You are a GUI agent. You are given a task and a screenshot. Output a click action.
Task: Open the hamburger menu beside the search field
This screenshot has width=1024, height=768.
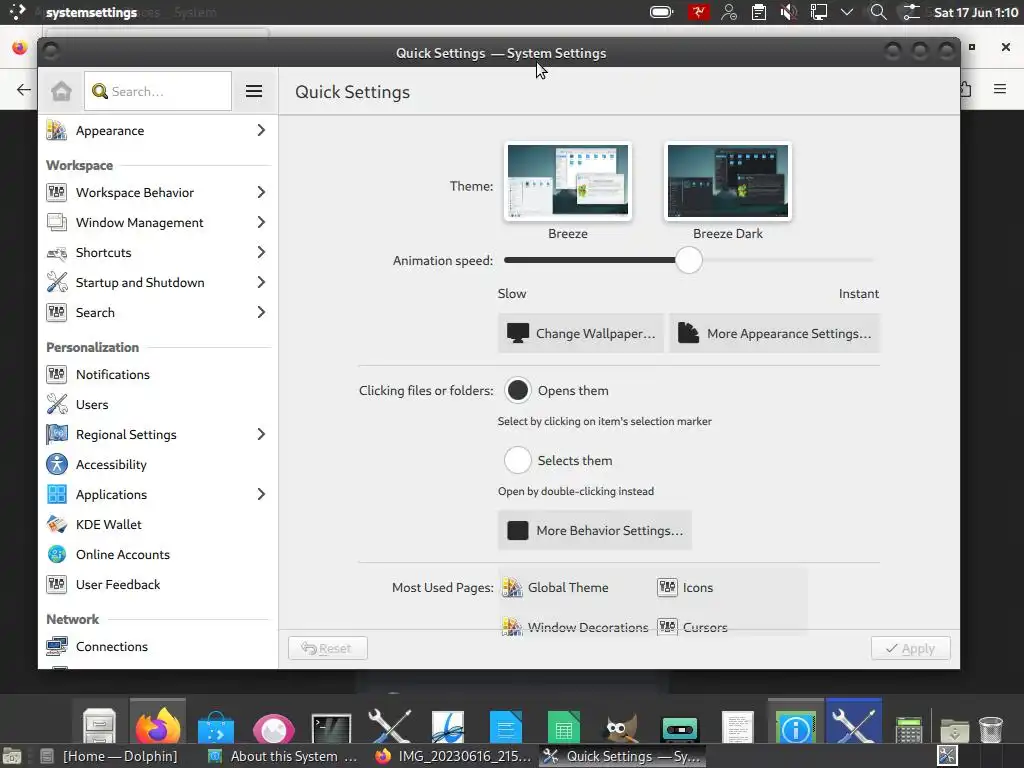pyautogui.click(x=254, y=91)
